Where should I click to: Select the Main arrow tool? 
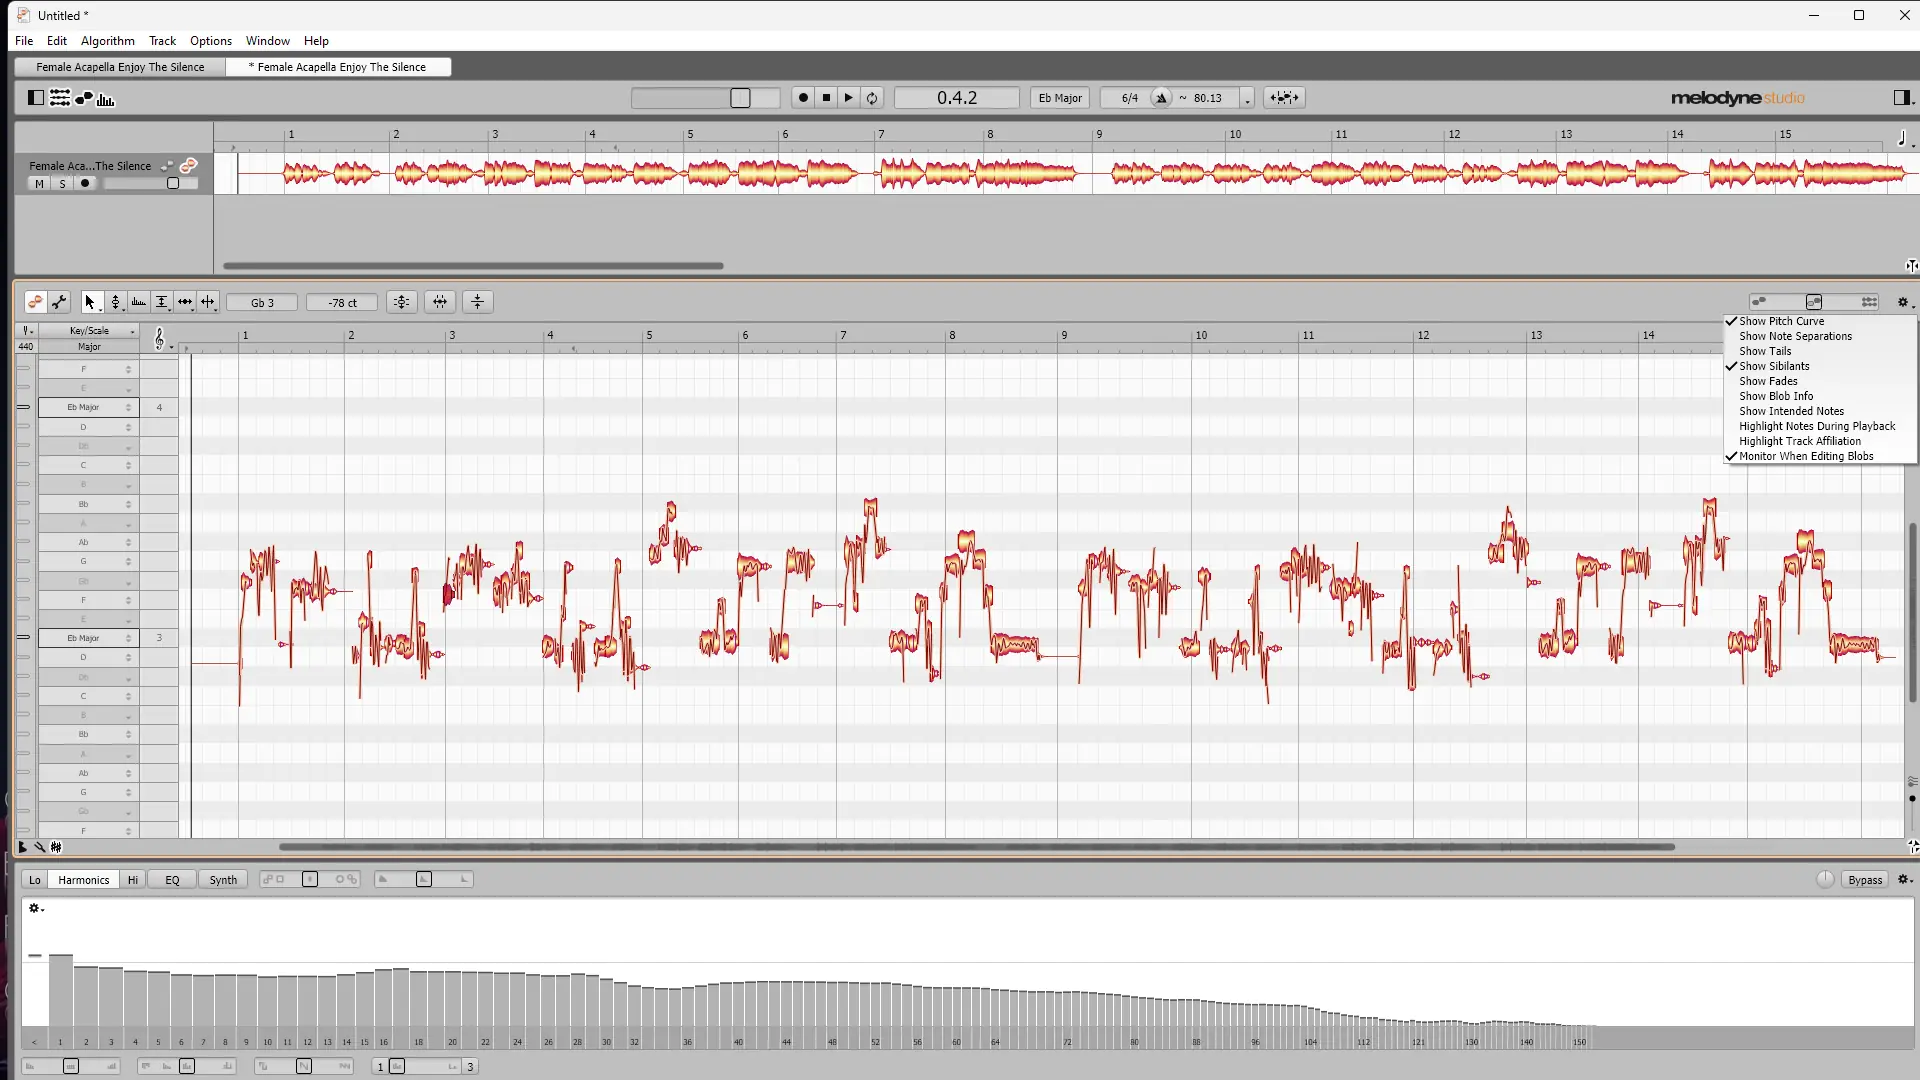[91, 302]
